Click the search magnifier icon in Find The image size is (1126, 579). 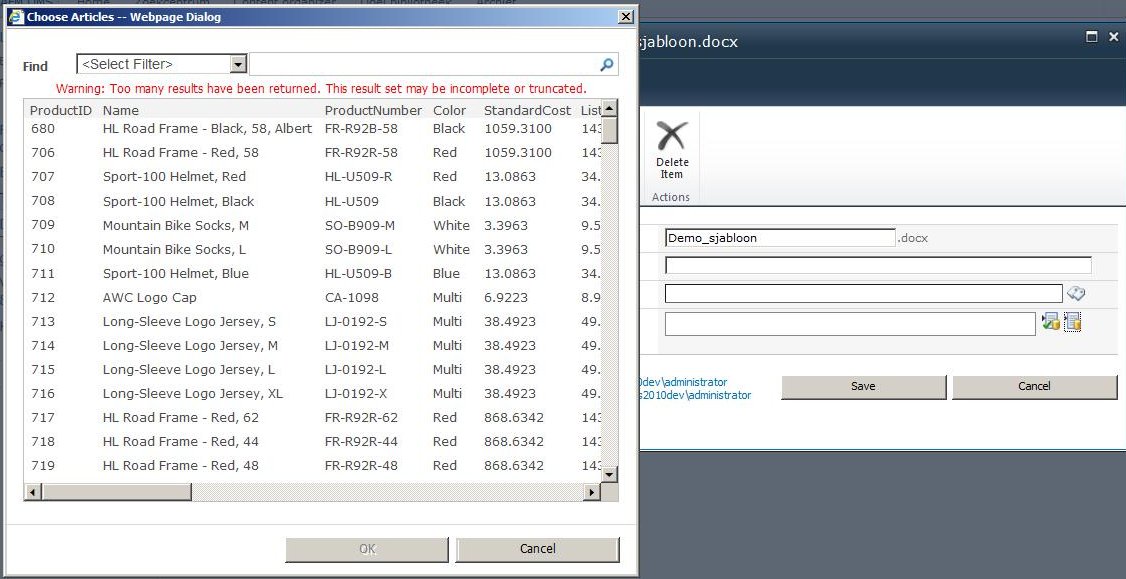pos(606,65)
